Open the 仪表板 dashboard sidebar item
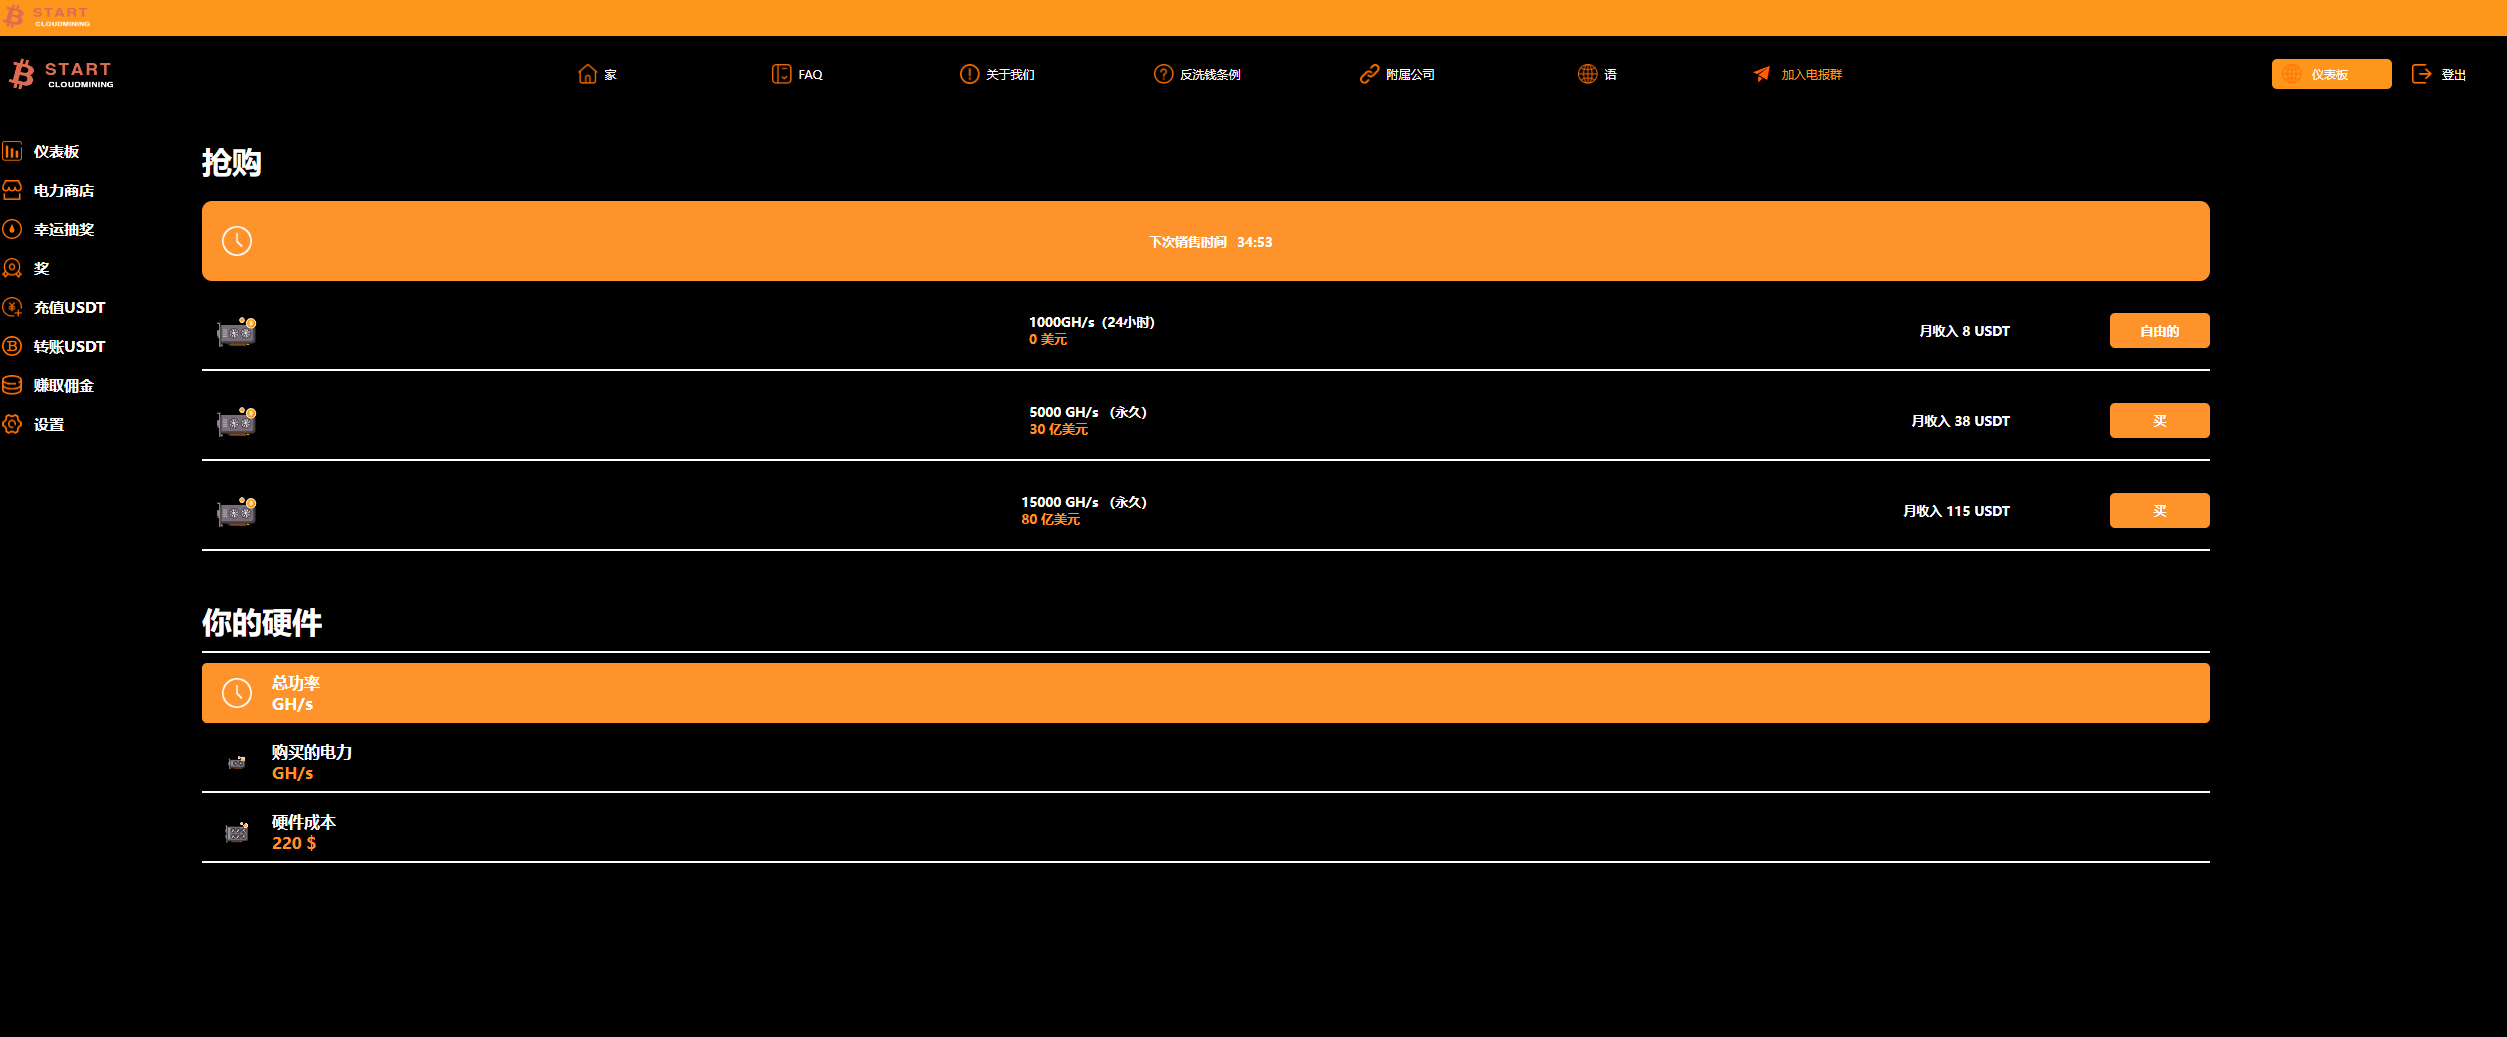This screenshot has height=1037, width=2507. (x=56, y=152)
